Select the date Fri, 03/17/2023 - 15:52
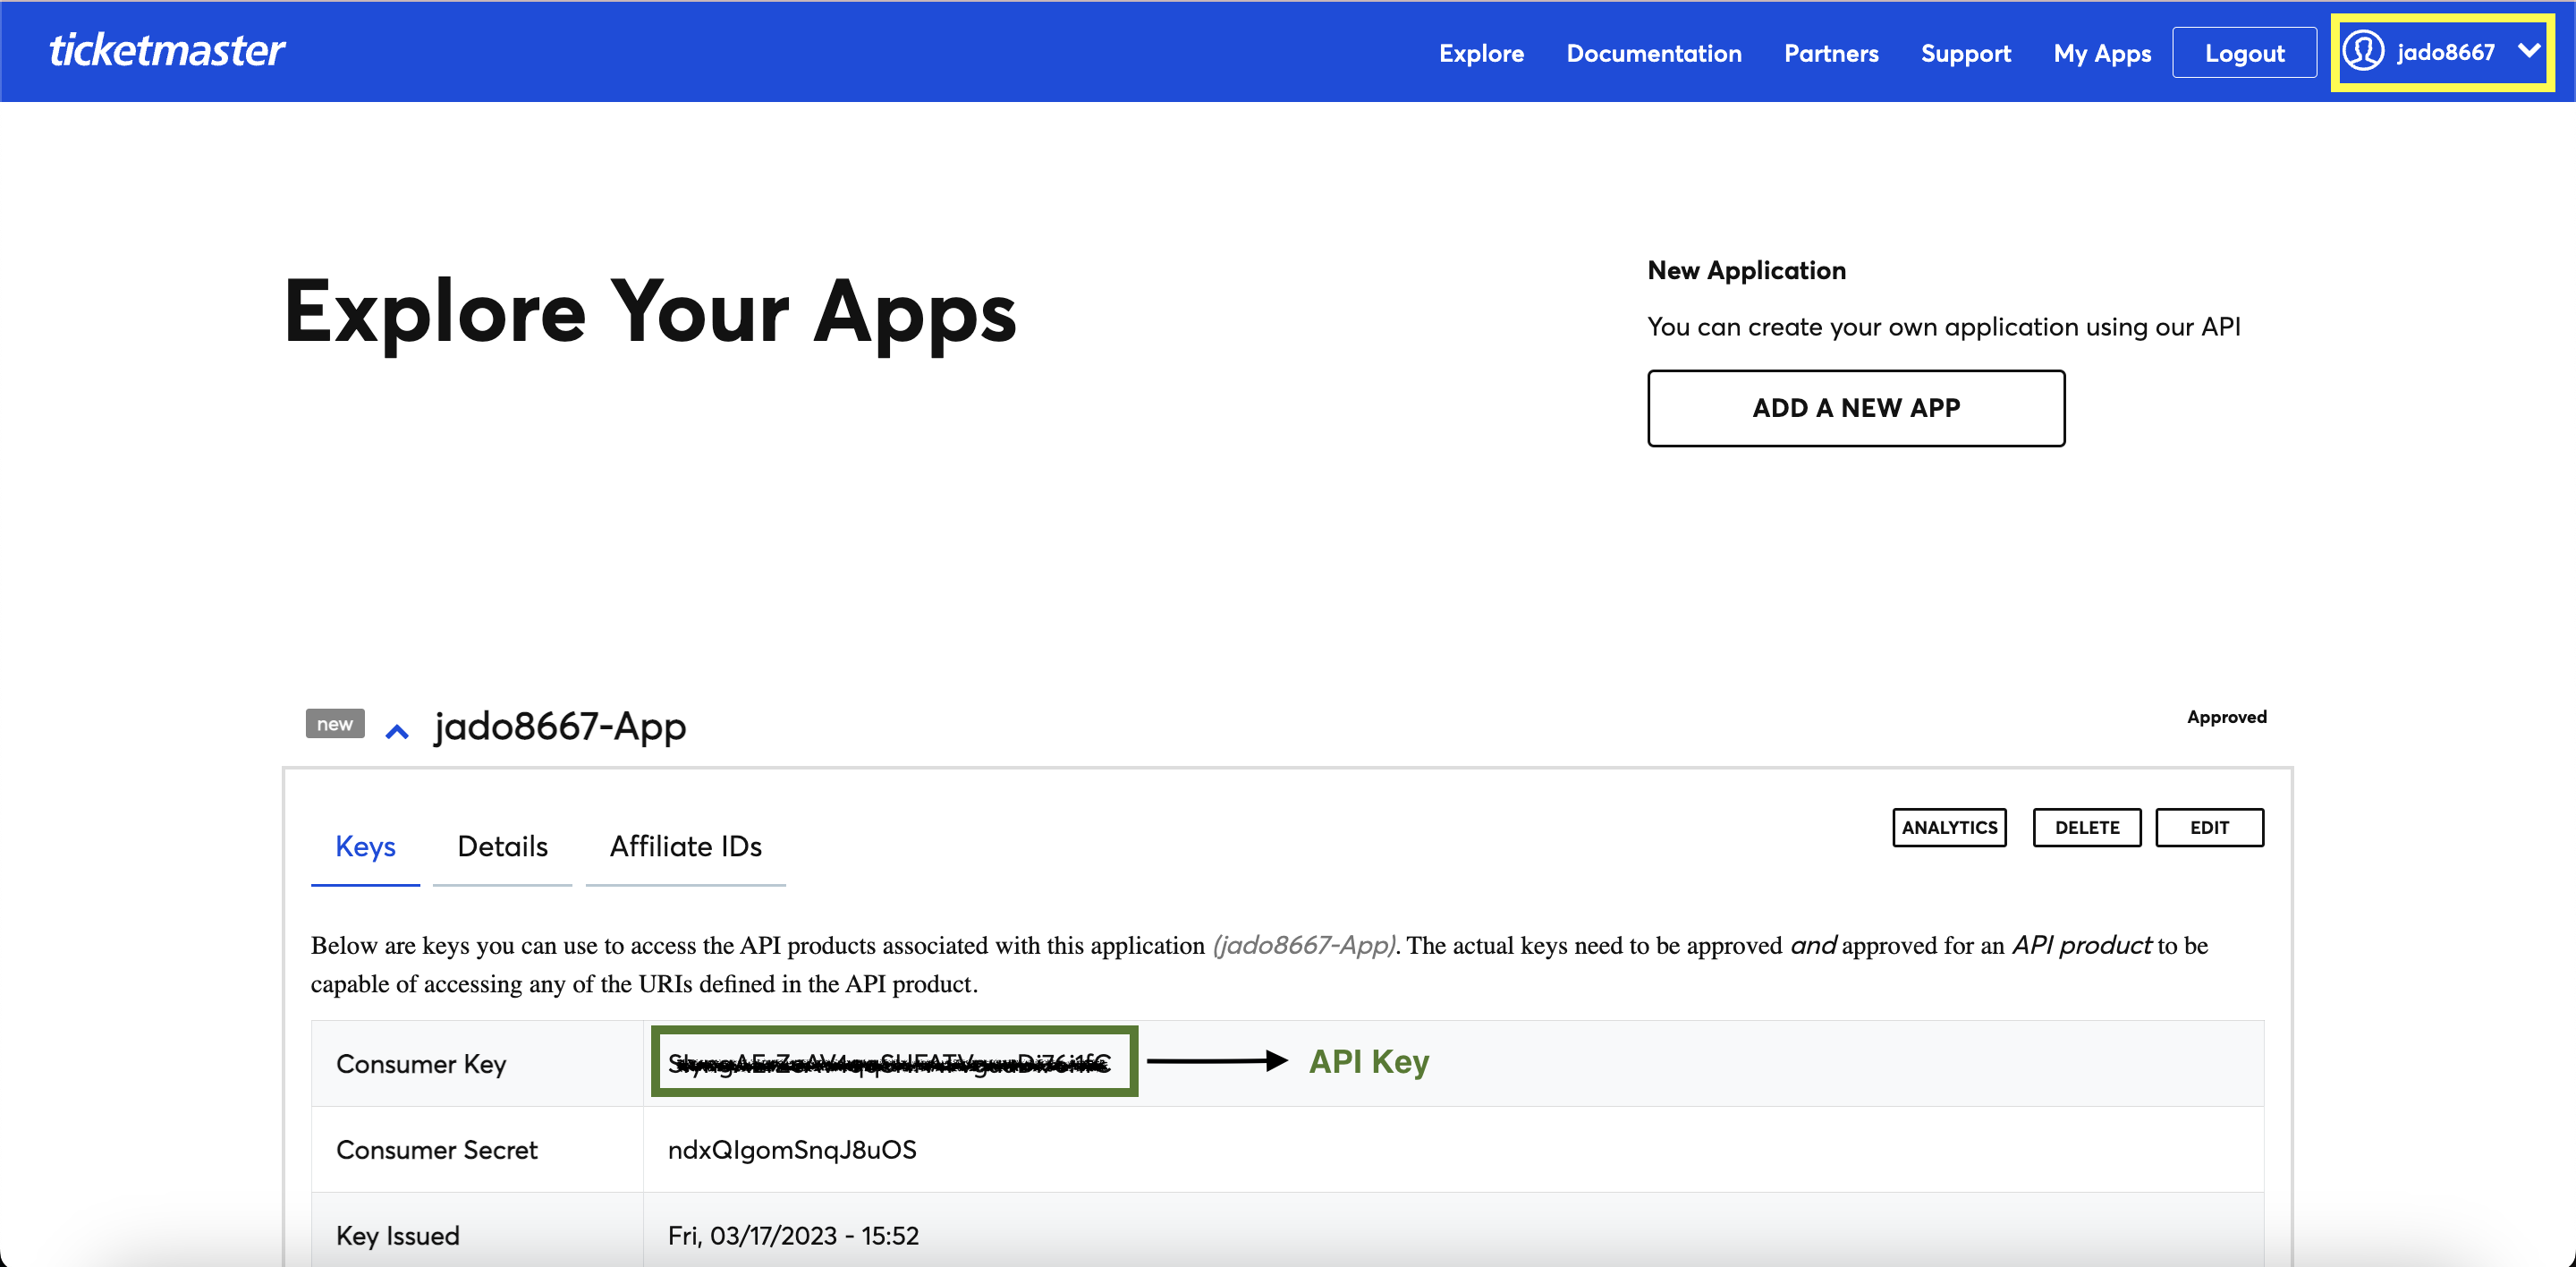Viewport: 2576px width, 1267px height. (793, 1236)
